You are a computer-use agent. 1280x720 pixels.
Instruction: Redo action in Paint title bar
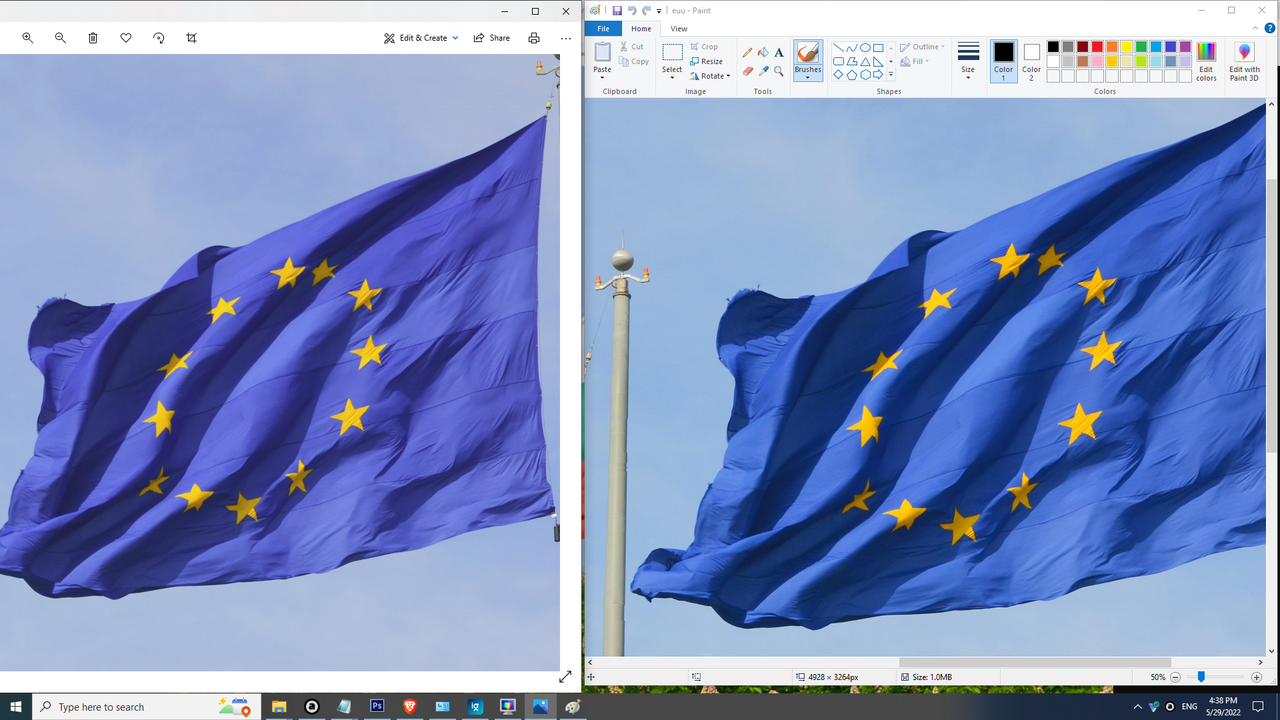click(x=646, y=10)
